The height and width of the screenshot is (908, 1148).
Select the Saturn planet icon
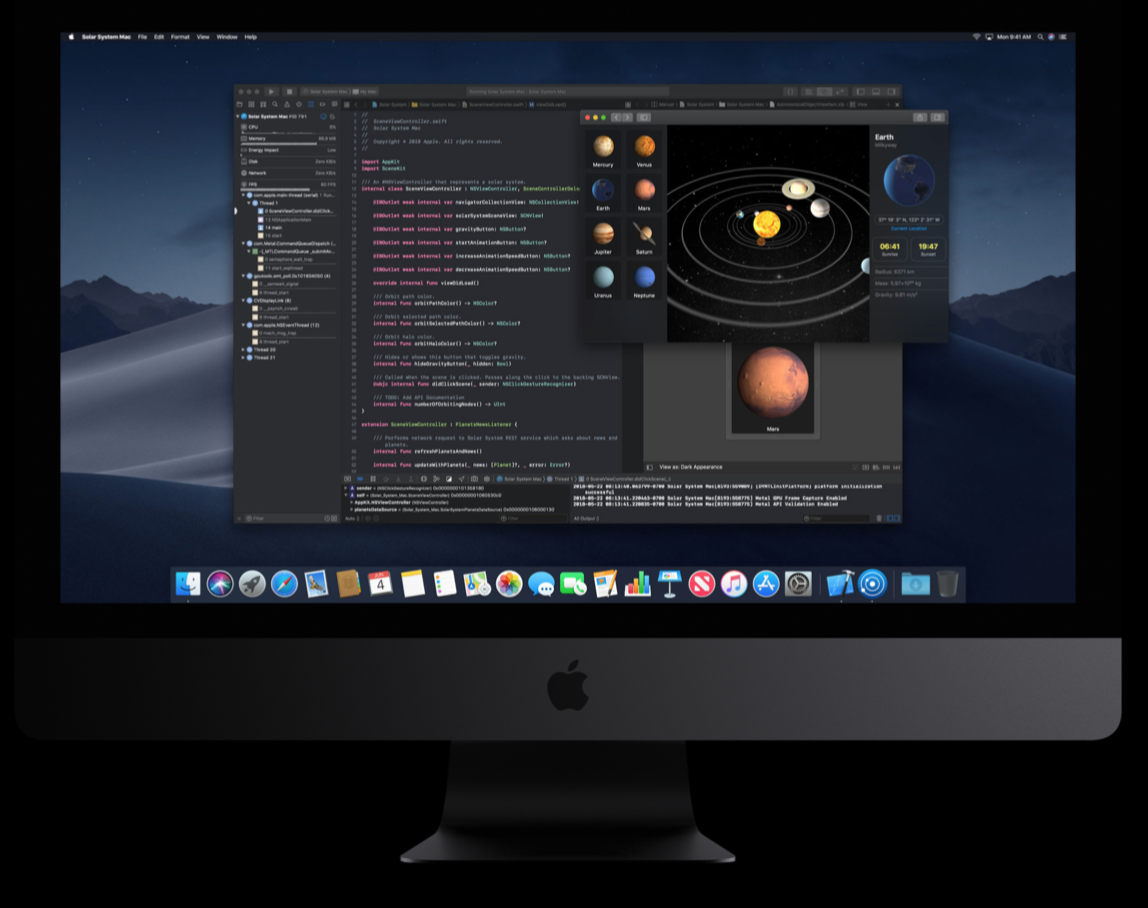pyautogui.click(x=644, y=234)
